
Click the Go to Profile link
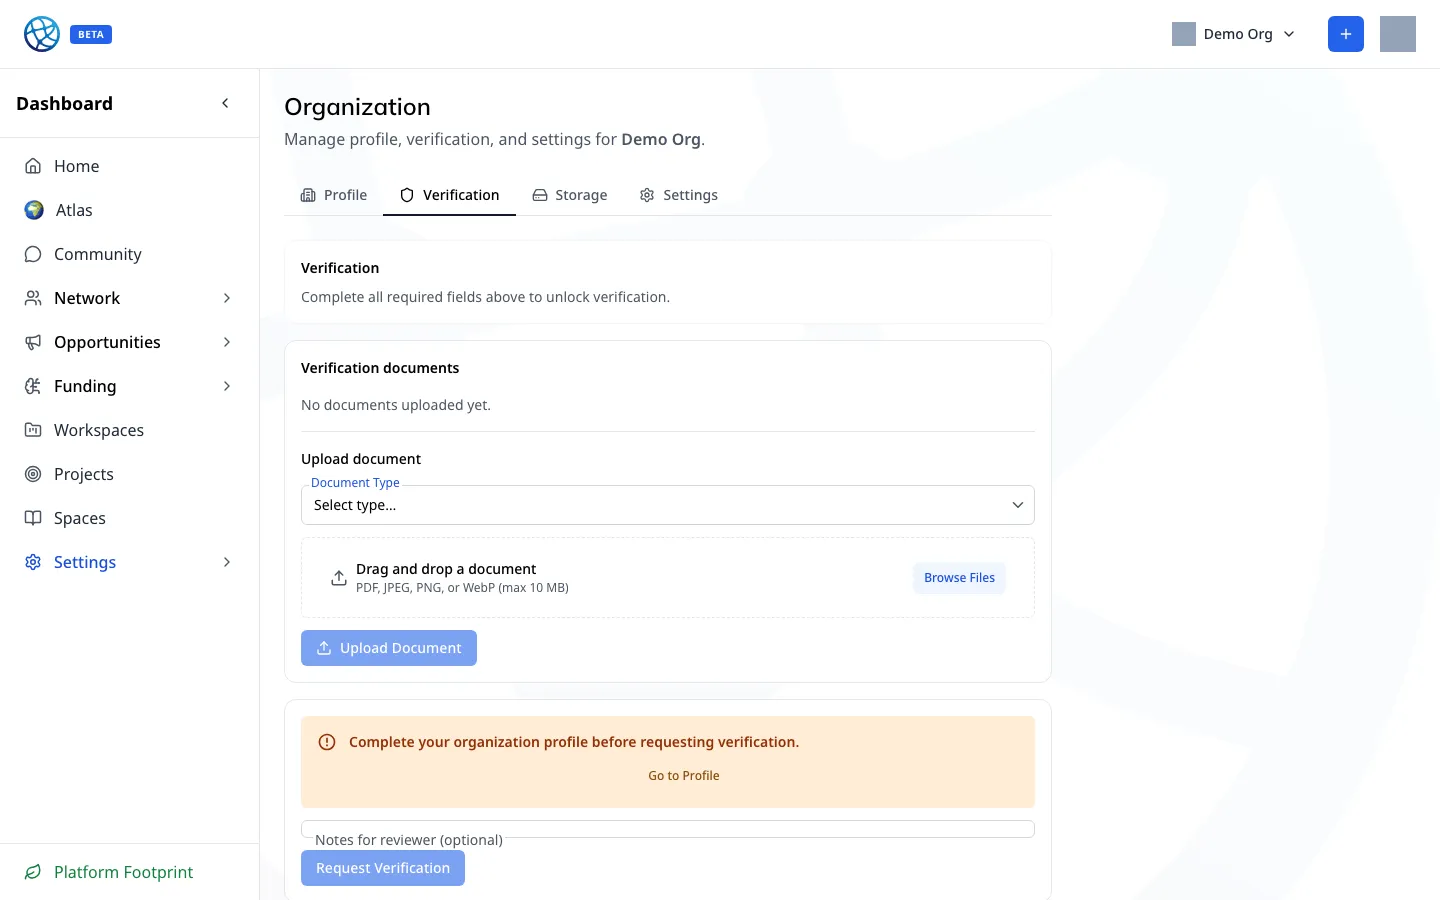(684, 776)
